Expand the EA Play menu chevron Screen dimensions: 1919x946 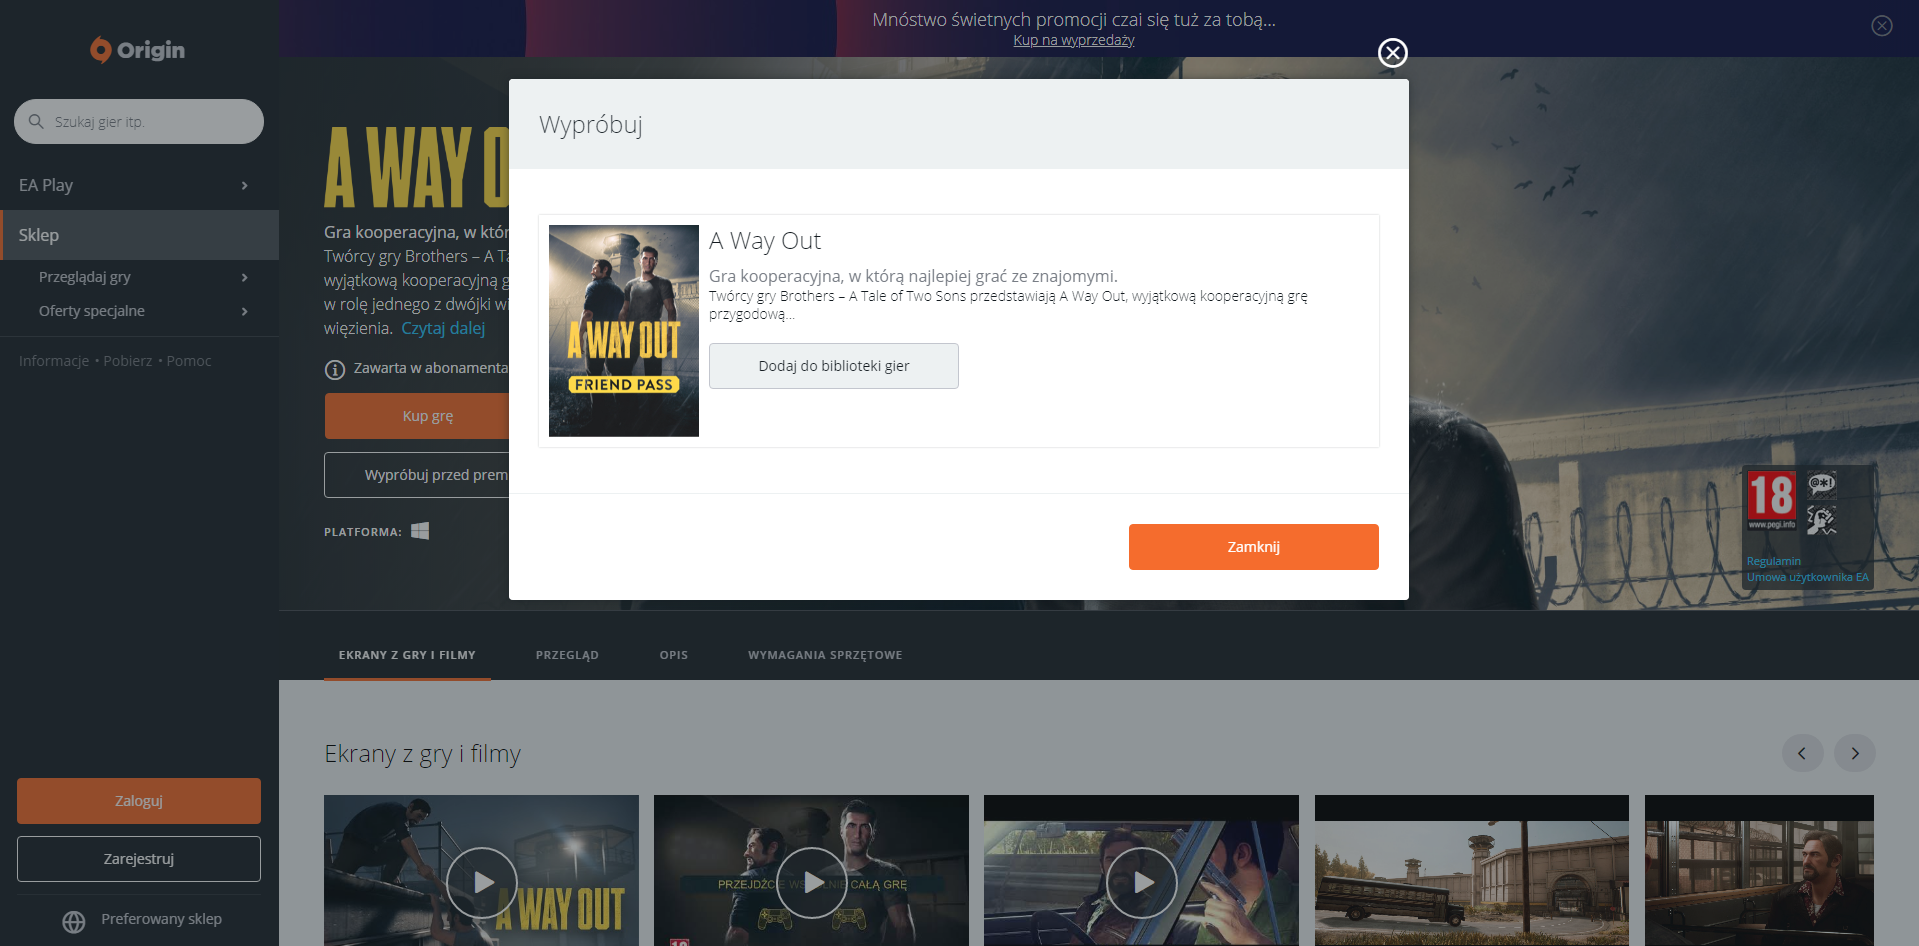(x=245, y=186)
